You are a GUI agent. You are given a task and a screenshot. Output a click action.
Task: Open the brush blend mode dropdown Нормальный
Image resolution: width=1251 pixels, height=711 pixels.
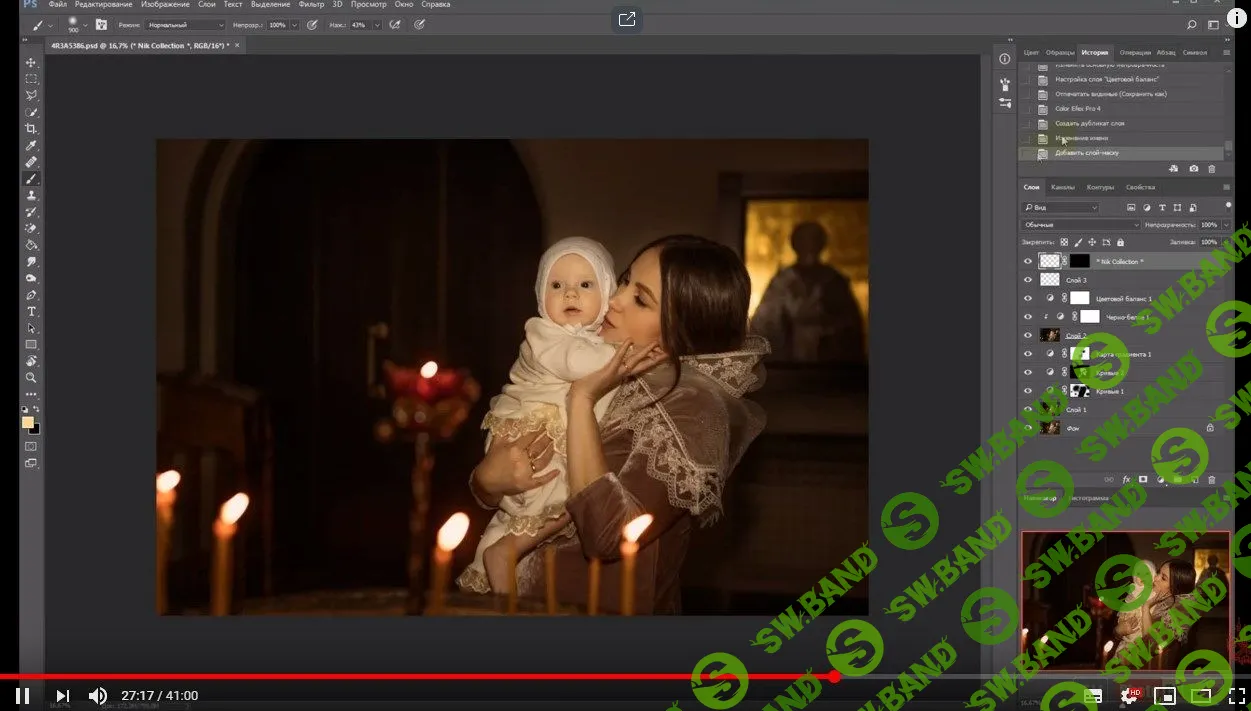click(x=185, y=24)
